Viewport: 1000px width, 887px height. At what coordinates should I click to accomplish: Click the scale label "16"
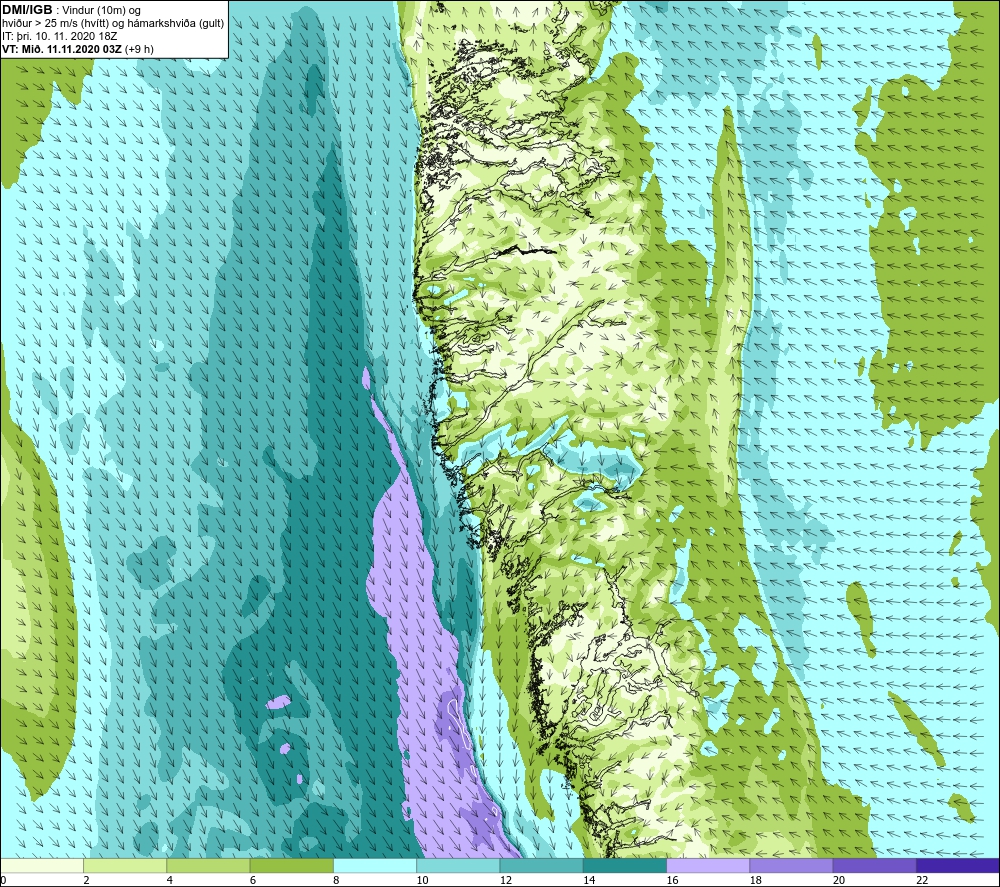(672, 880)
